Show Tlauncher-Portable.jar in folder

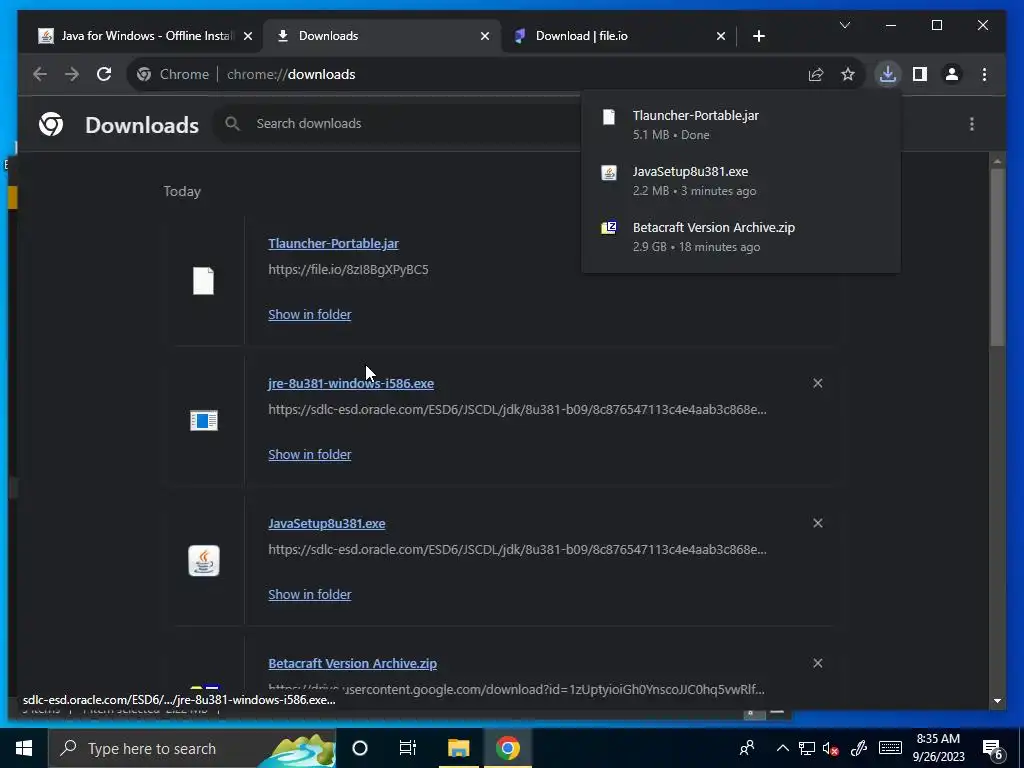point(310,315)
